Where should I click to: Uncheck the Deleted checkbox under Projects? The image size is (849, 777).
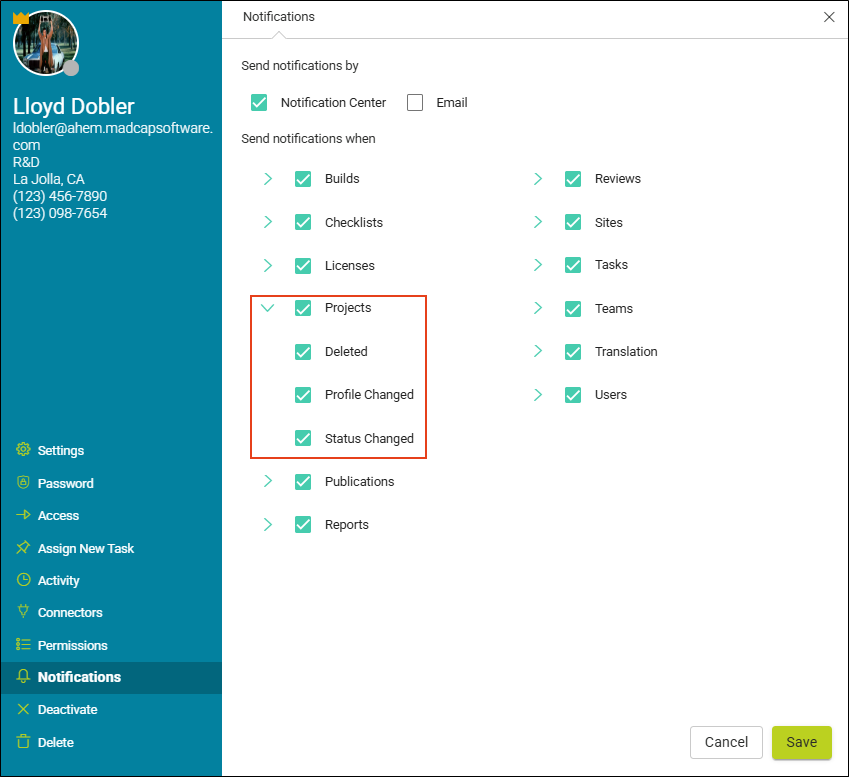click(303, 352)
